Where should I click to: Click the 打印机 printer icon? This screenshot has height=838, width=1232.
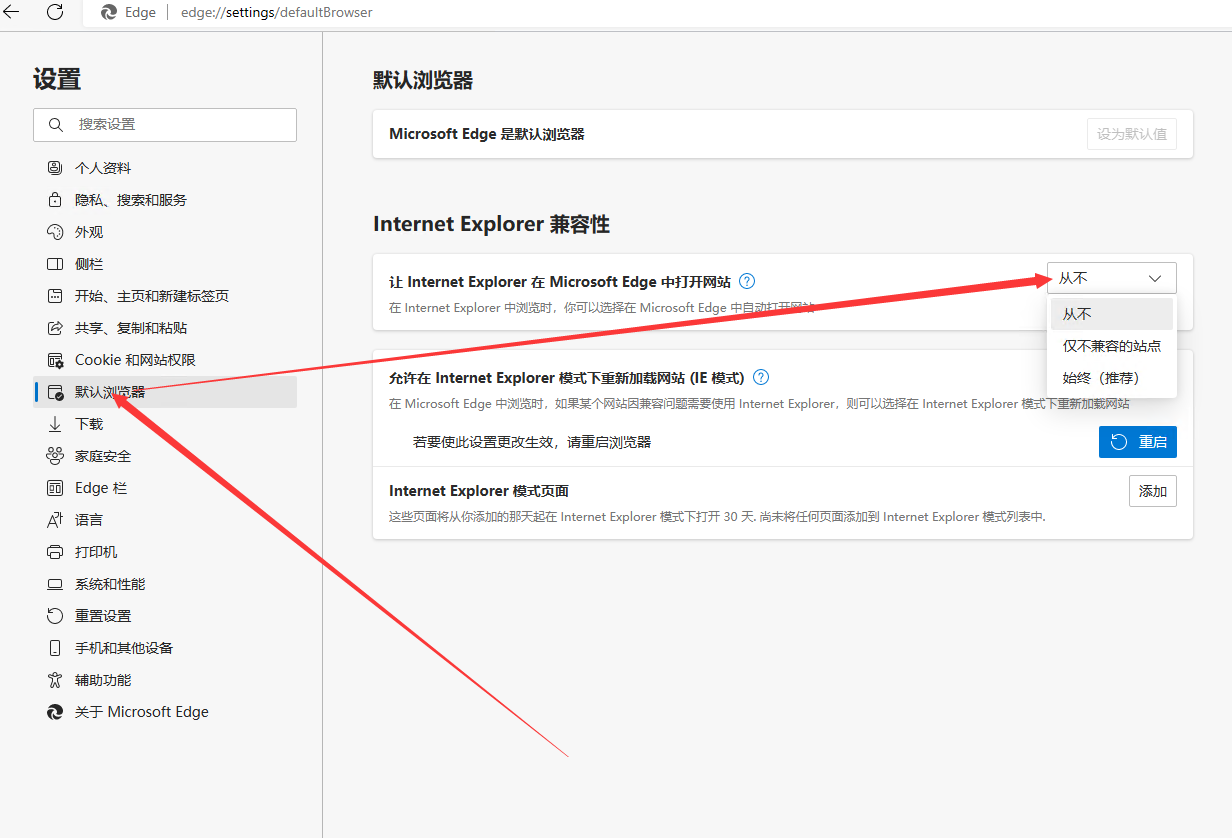(55, 552)
